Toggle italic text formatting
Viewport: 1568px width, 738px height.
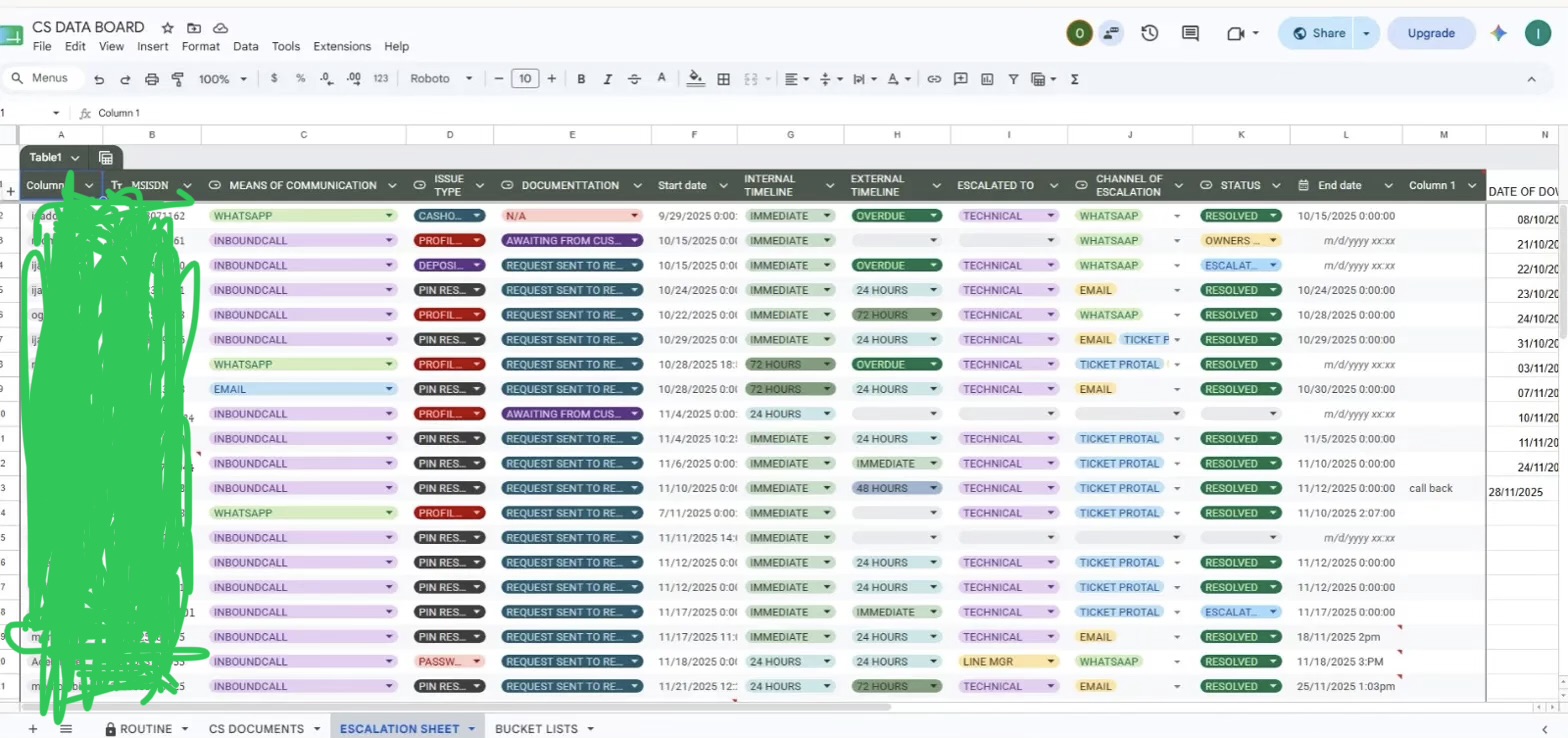[607, 79]
